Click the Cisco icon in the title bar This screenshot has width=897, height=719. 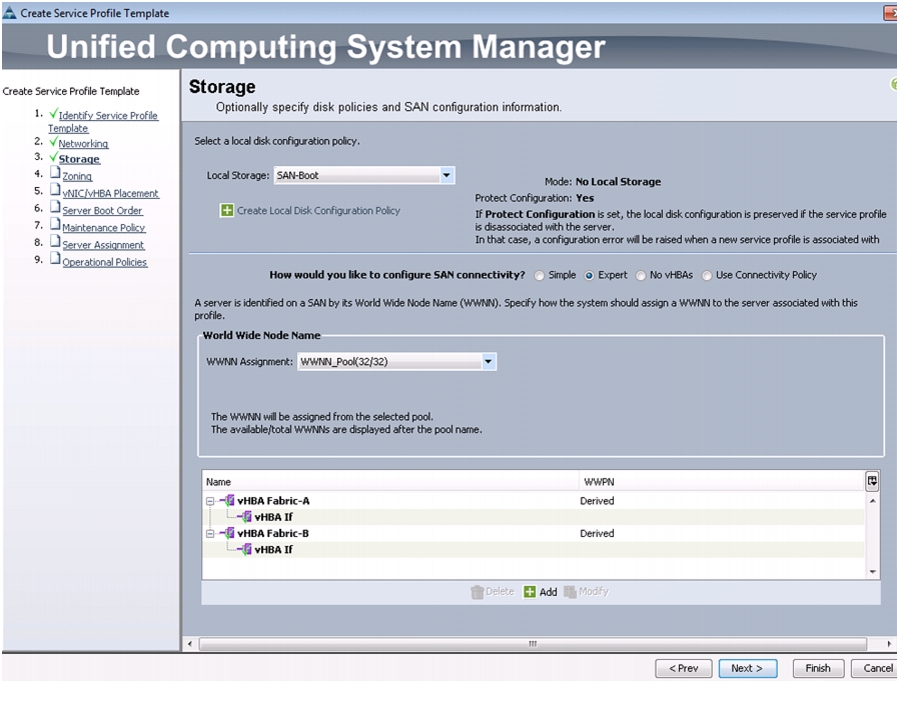tap(10, 13)
